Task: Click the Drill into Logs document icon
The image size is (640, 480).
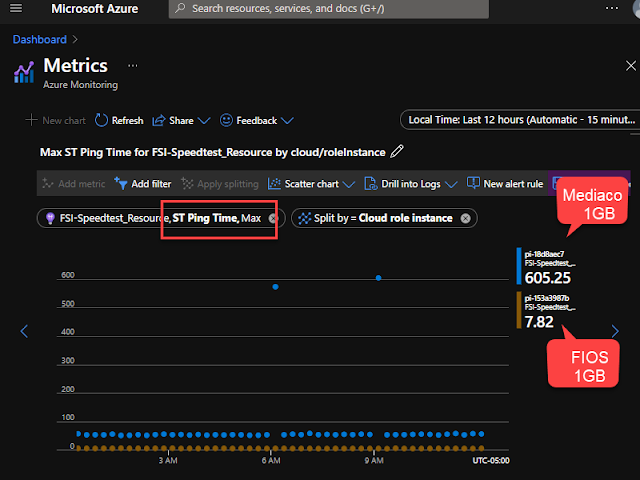Action: point(371,184)
